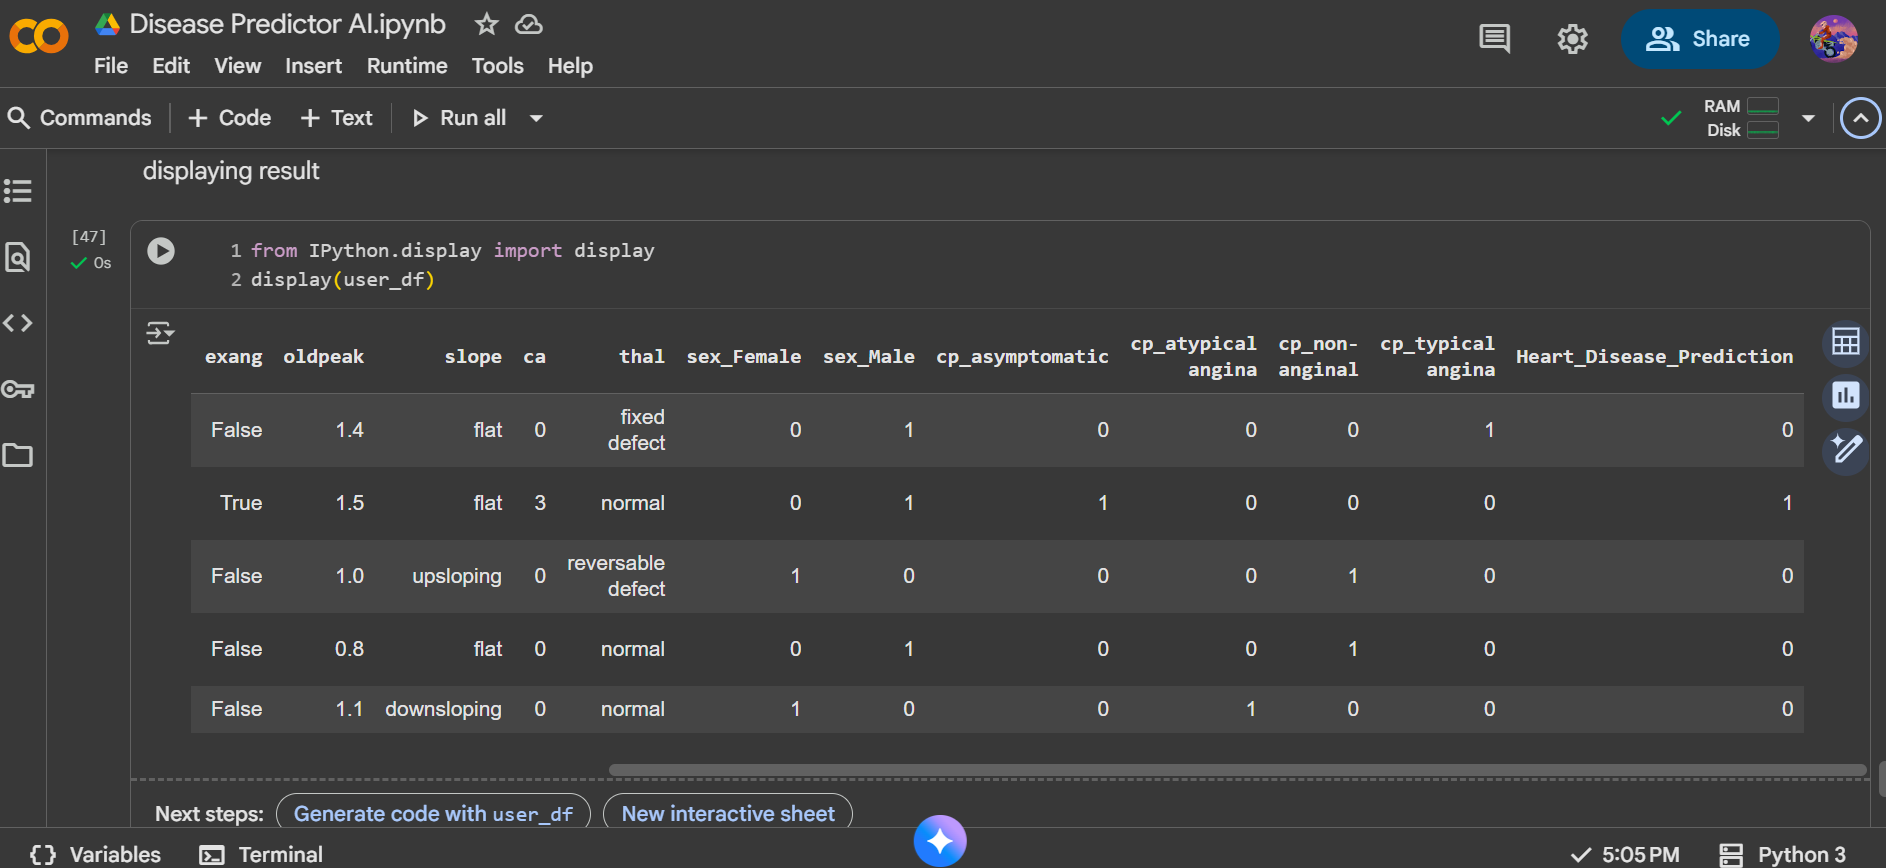Launch the Gemini AI assistant button

pyautogui.click(x=939, y=841)
